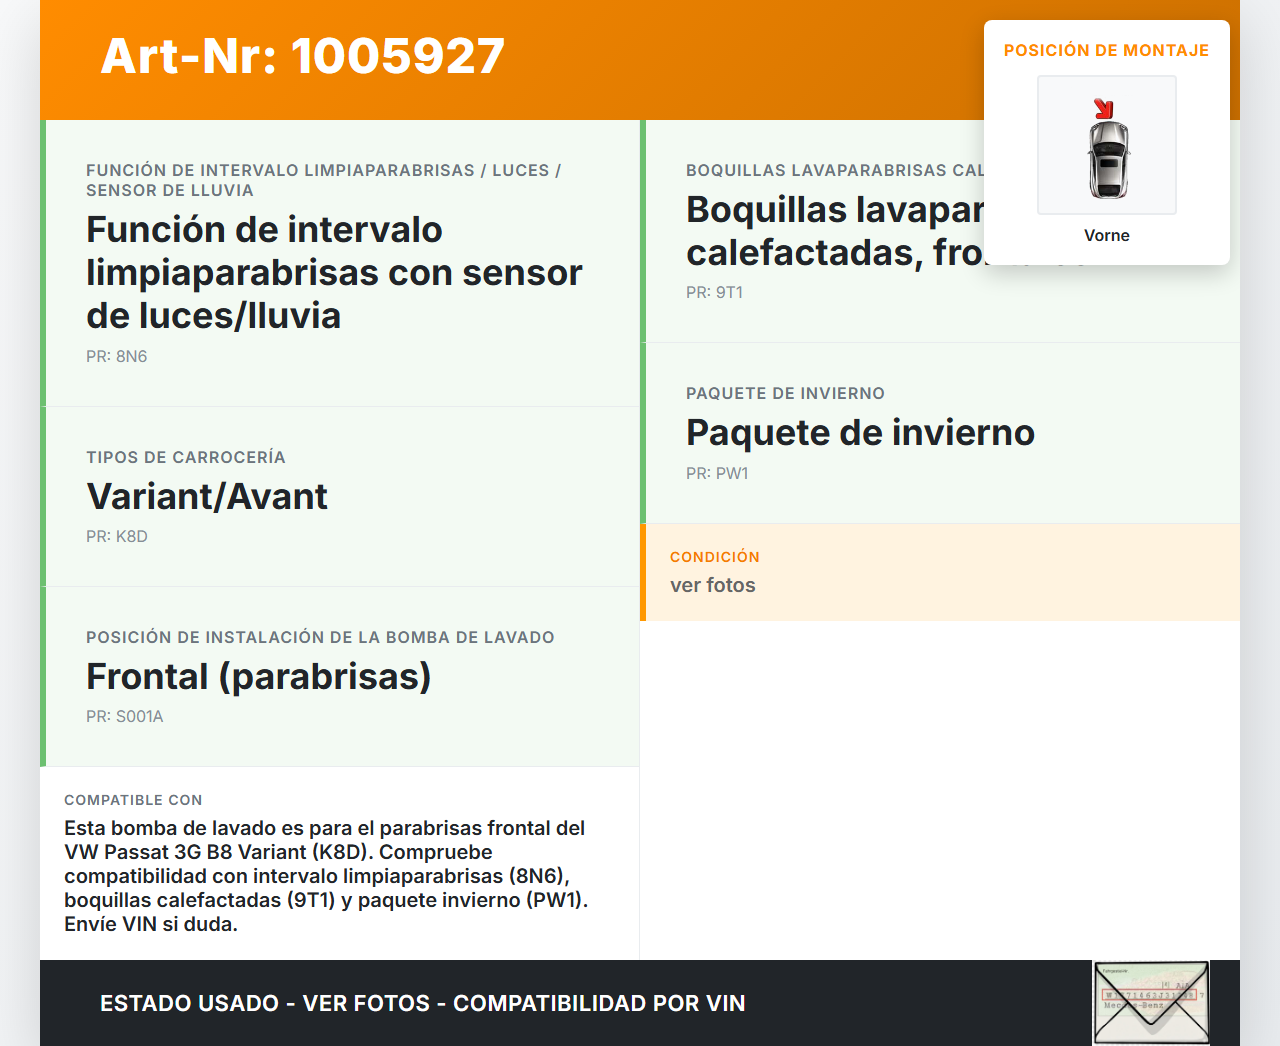
Task: Select the Variant/Avant body type value
Action: tap(207, 496)
